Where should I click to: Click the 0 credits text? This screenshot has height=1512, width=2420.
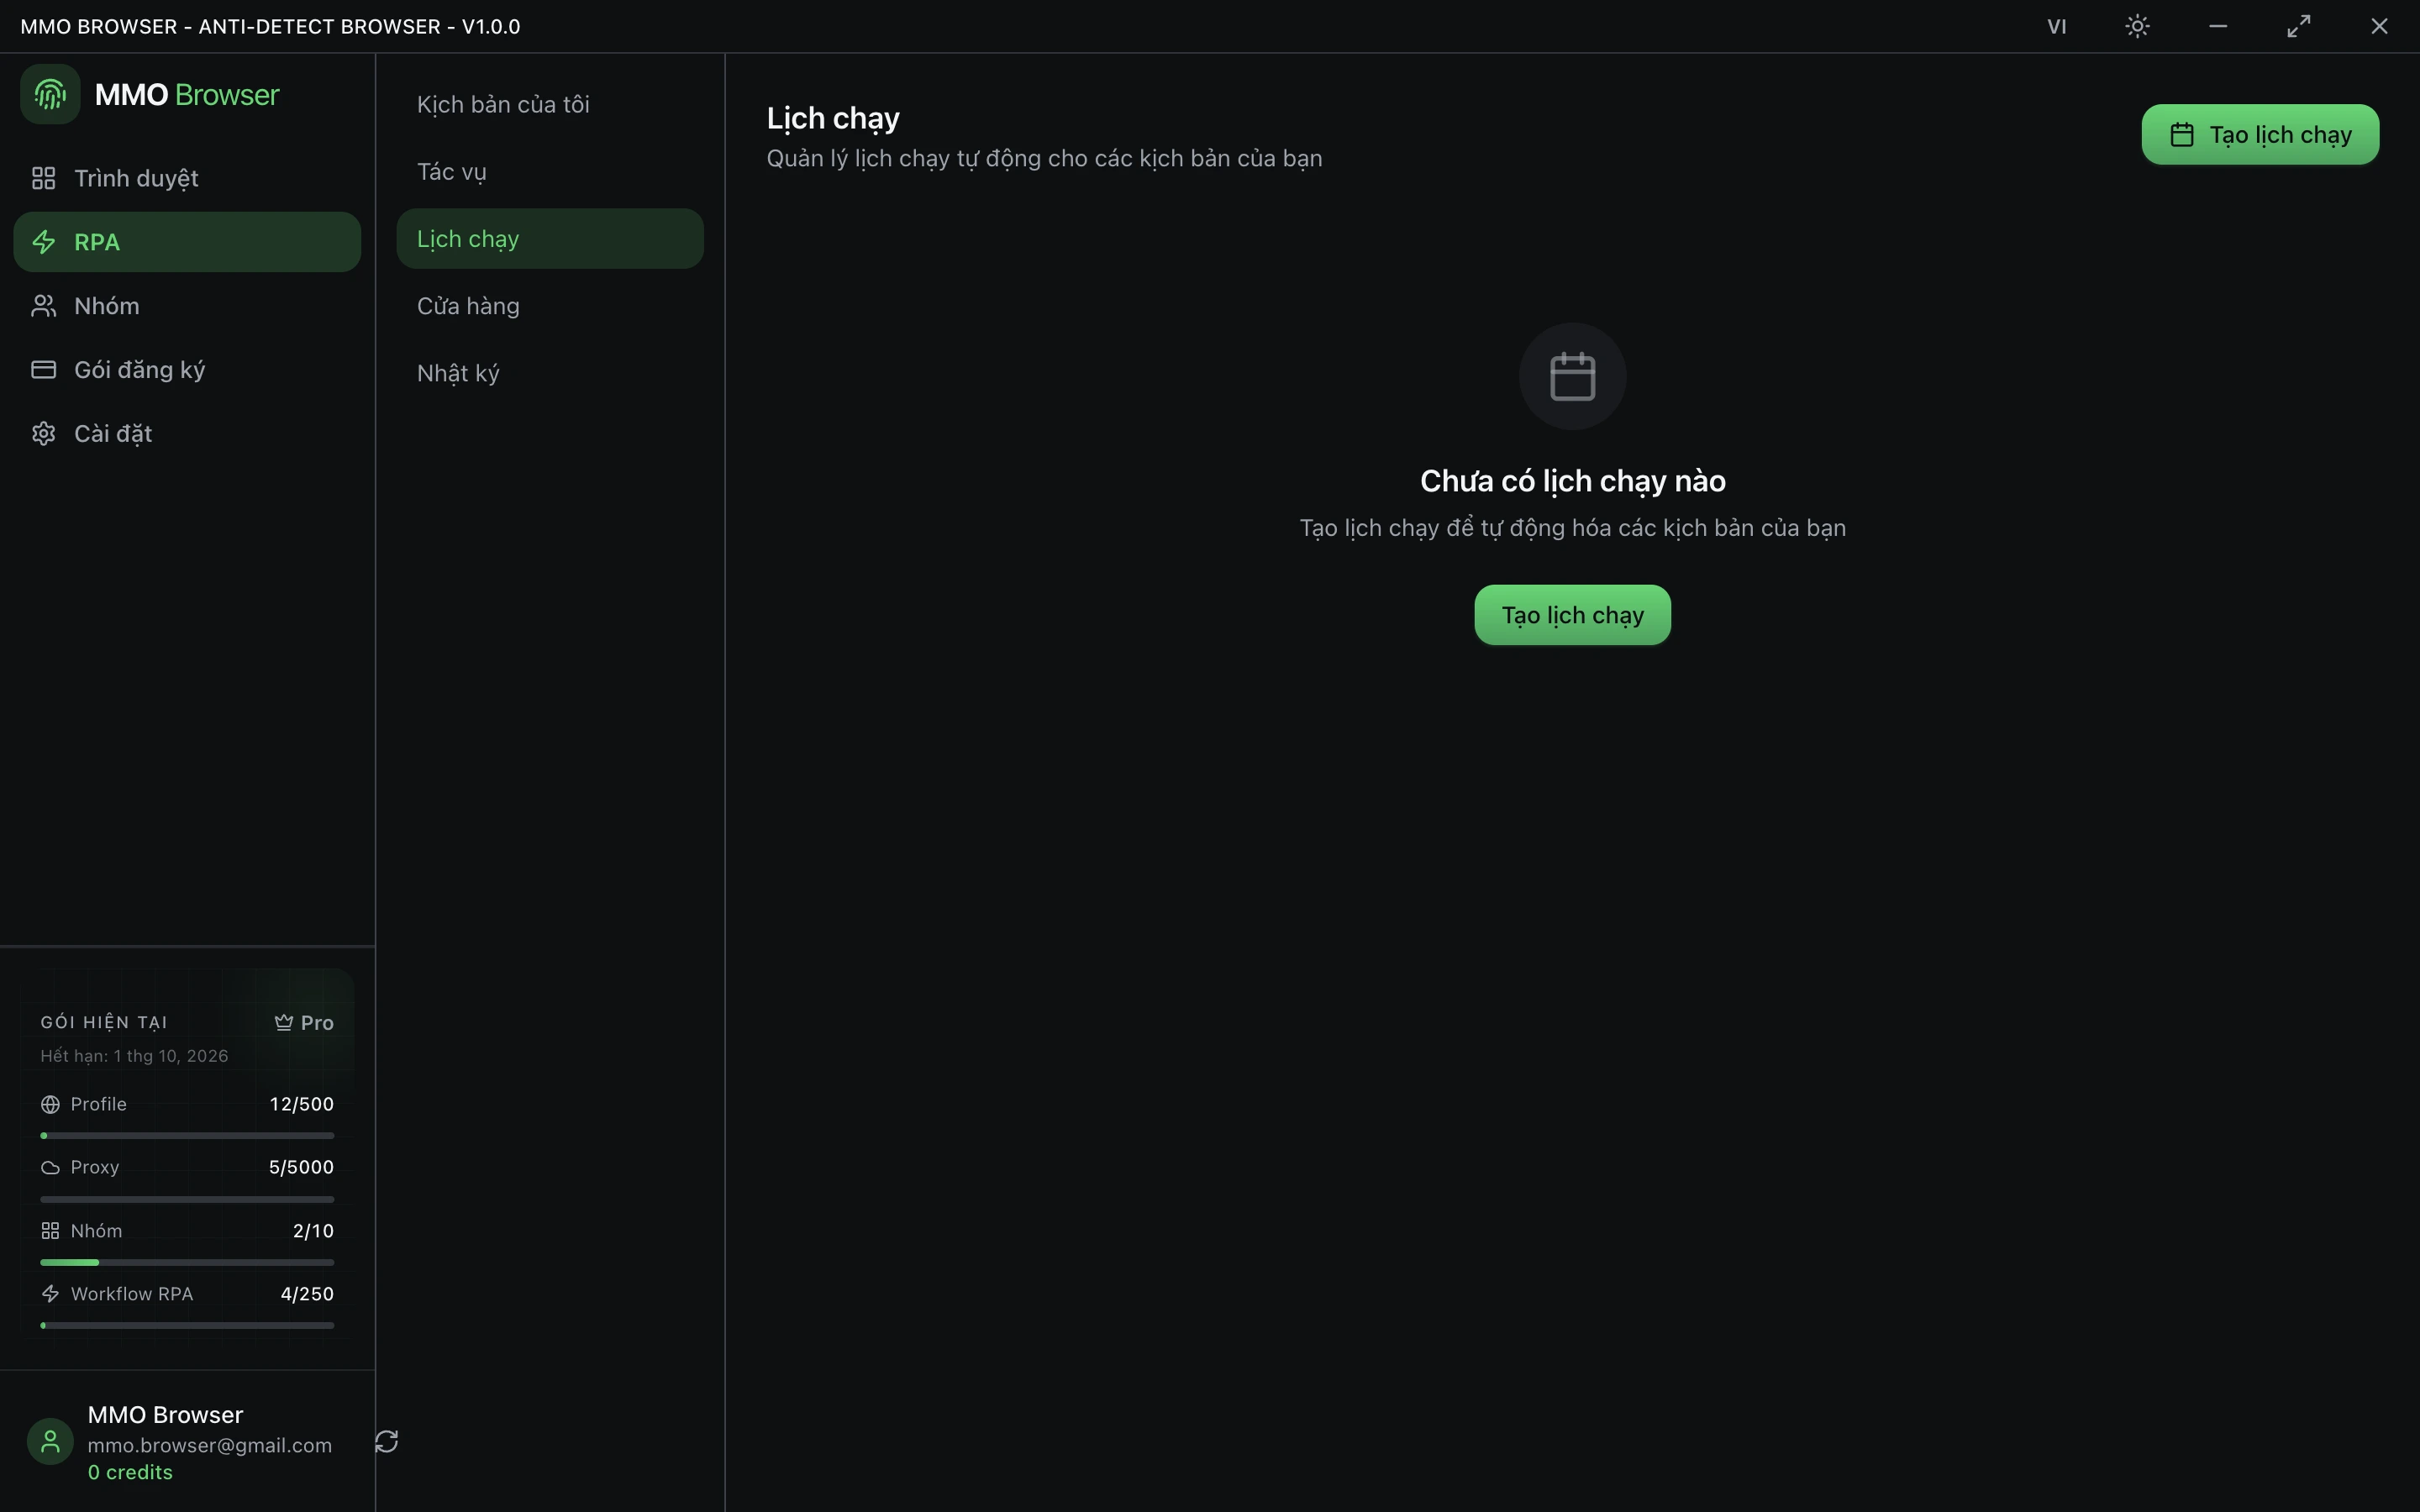pos(130,1472)
